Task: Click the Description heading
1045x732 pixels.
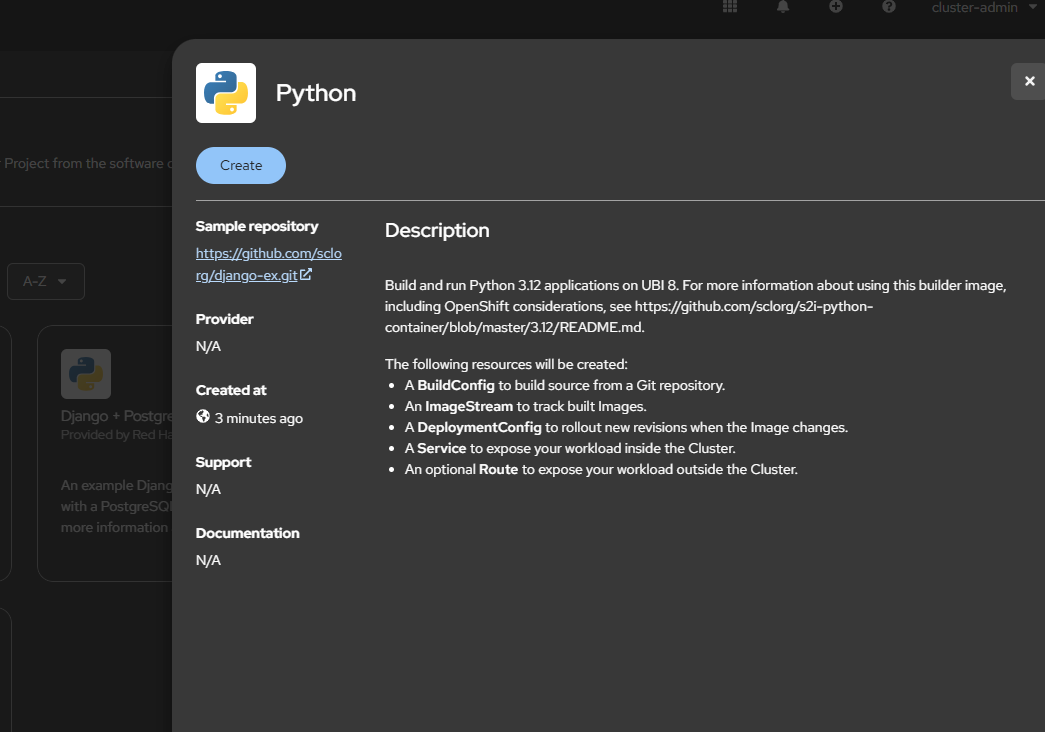Action: tap(437, 230)
